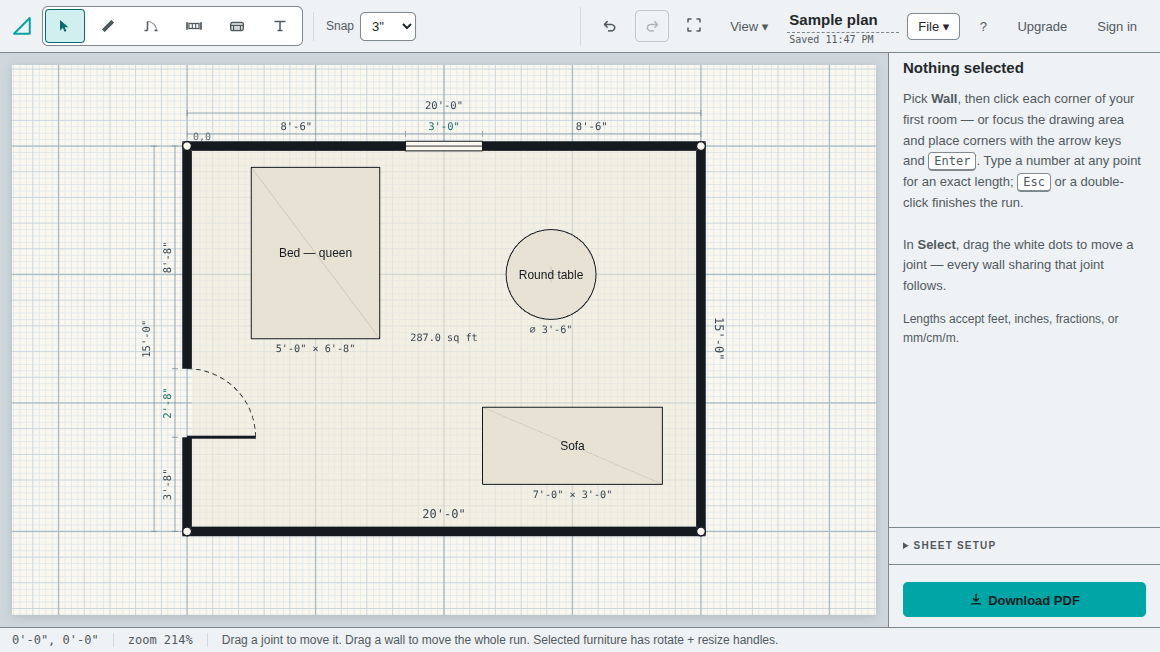Click the 287.0 sq ft area label

click(444, 337)
